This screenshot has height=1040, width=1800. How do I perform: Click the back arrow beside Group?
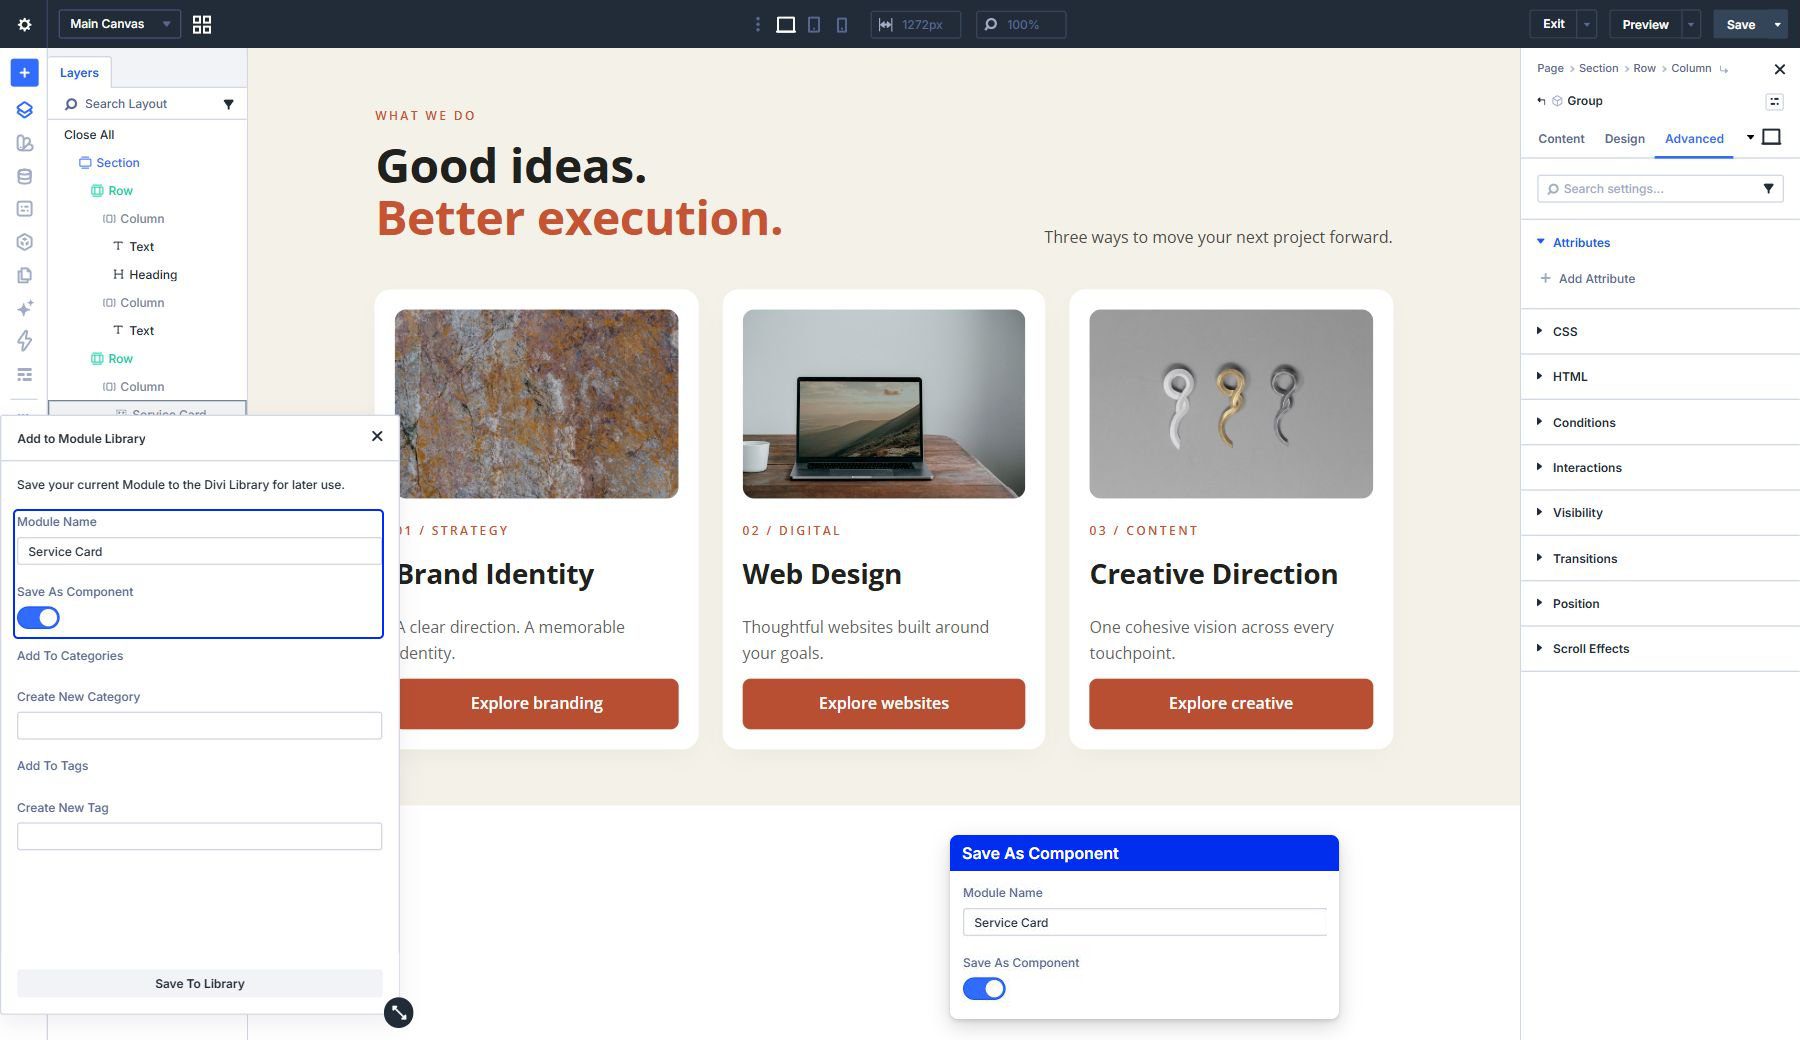[x=1541, y=101]
